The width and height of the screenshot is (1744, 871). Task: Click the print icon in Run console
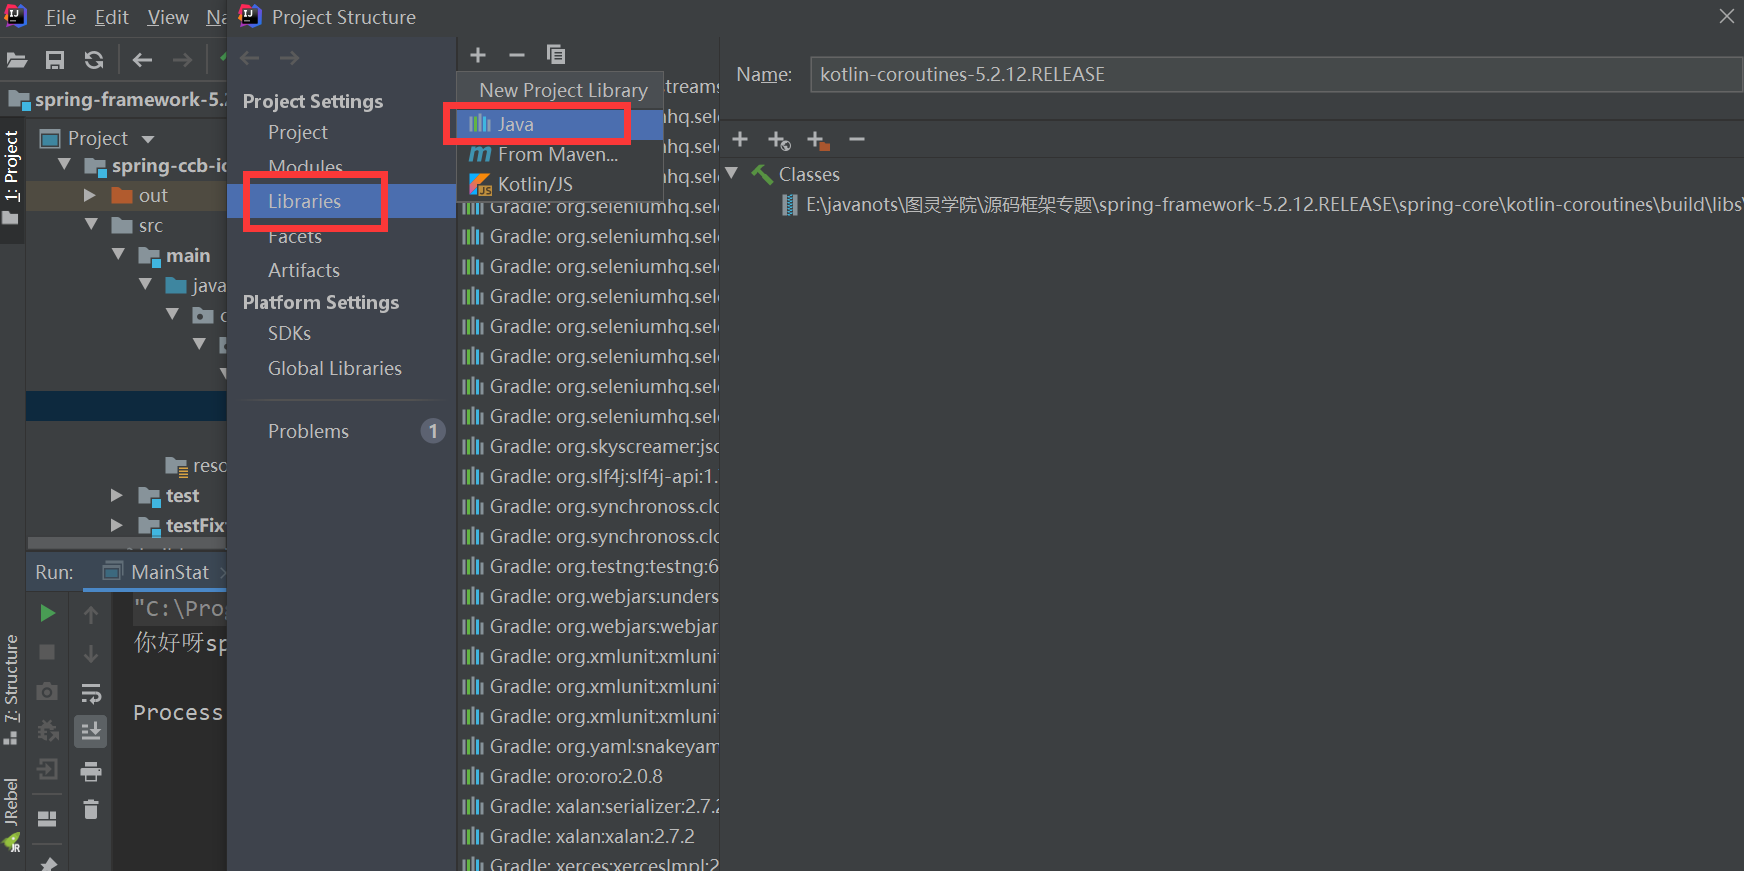click(91, 771)
